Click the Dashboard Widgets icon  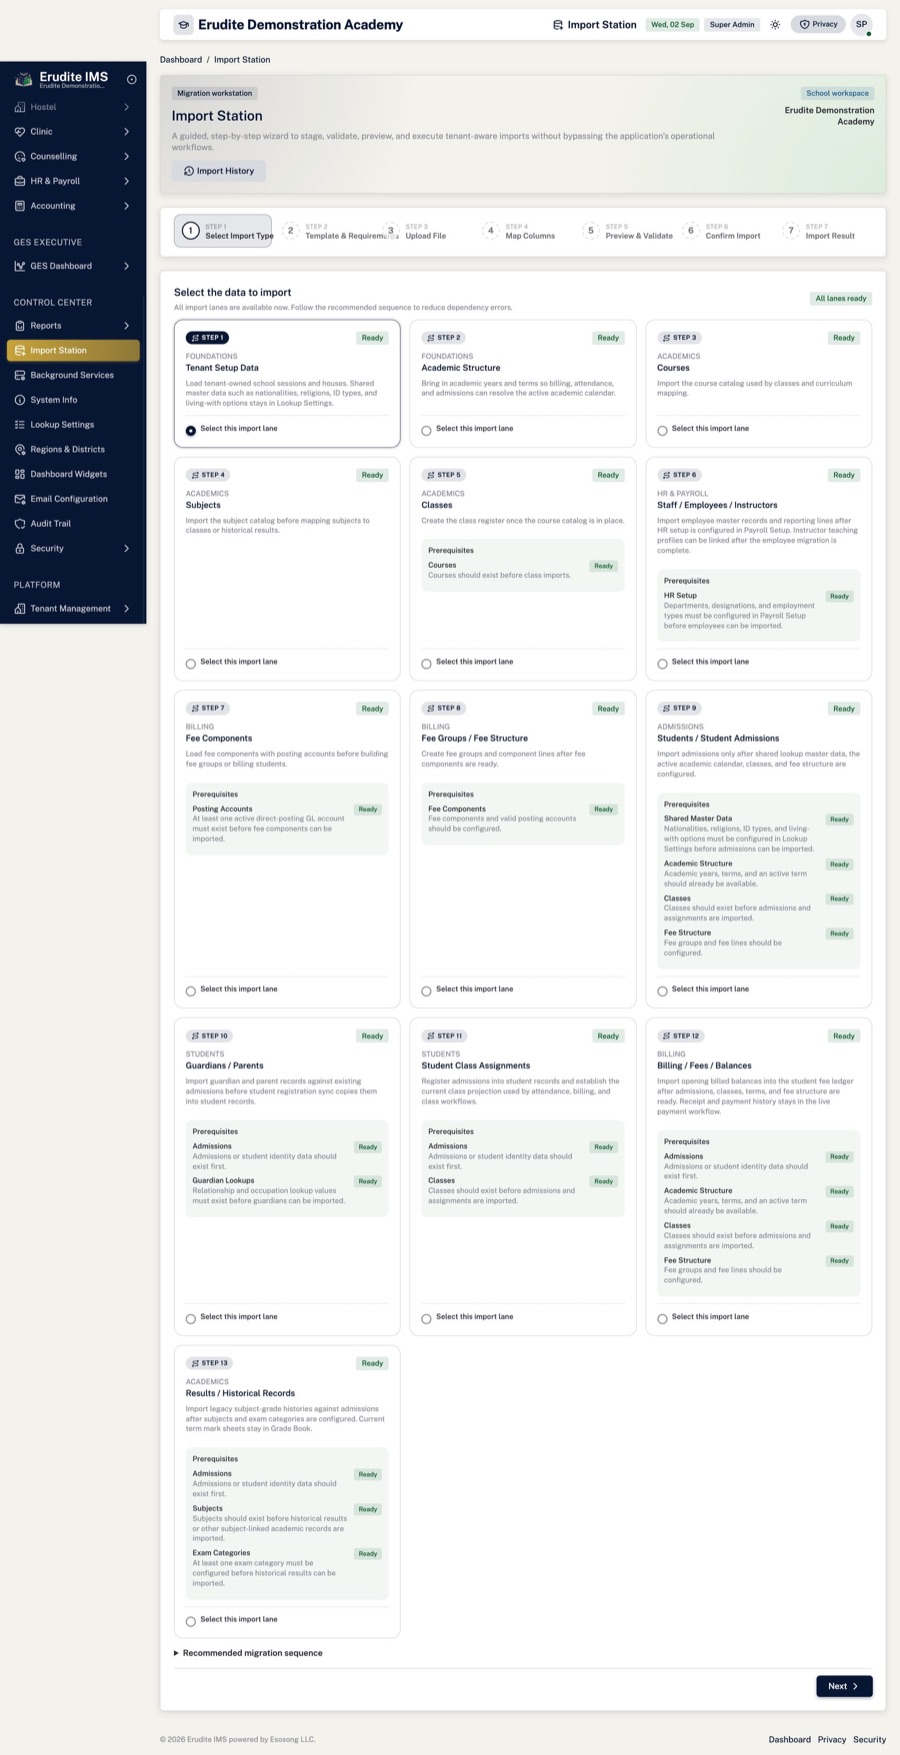click(20, 474)
